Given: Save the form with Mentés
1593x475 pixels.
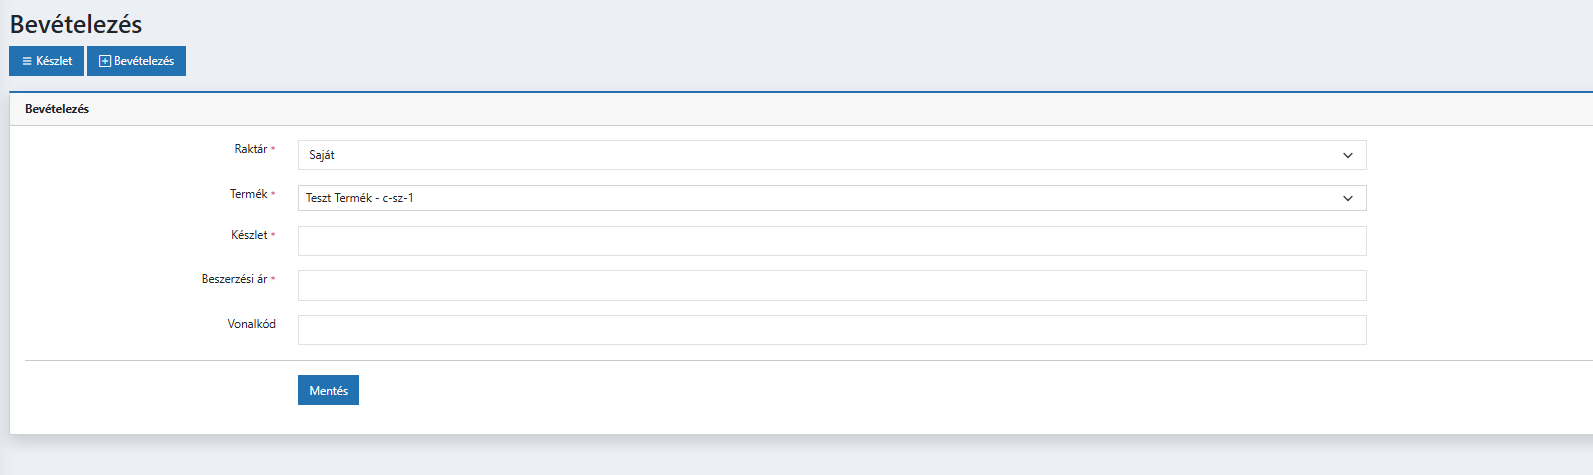Looking at the screenshot, I should point(328,390).
